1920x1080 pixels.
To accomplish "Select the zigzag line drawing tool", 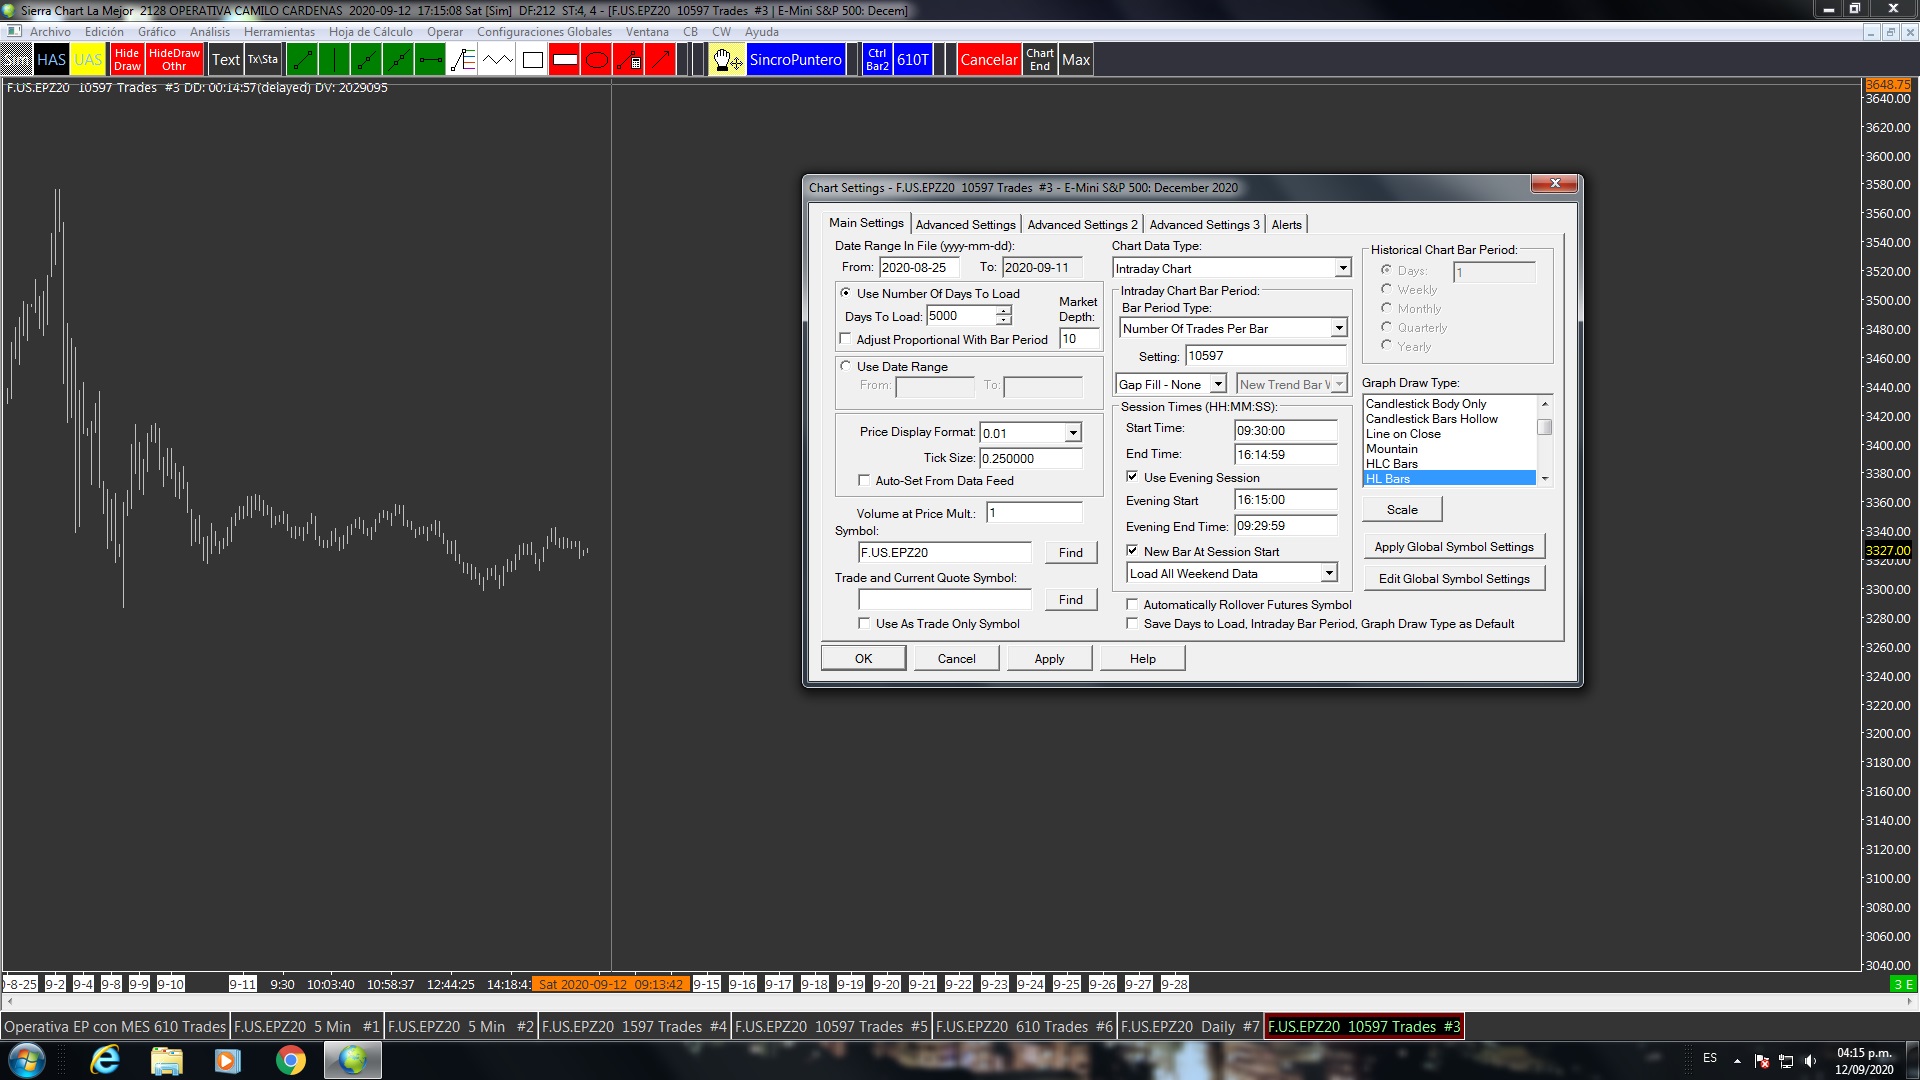I will click(x=497, y=60).
